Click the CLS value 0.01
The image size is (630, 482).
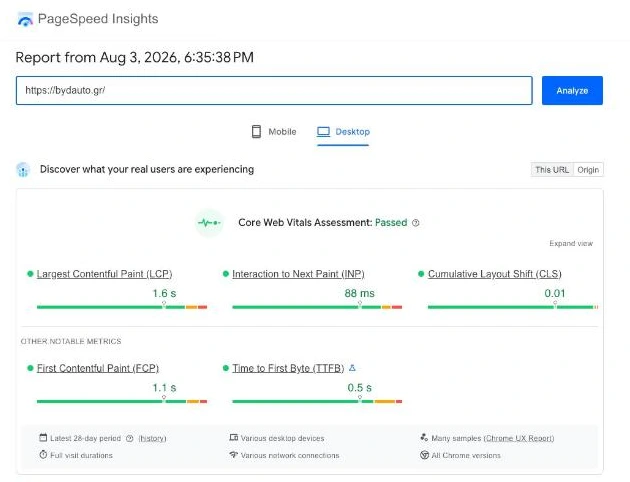(555, 294)
